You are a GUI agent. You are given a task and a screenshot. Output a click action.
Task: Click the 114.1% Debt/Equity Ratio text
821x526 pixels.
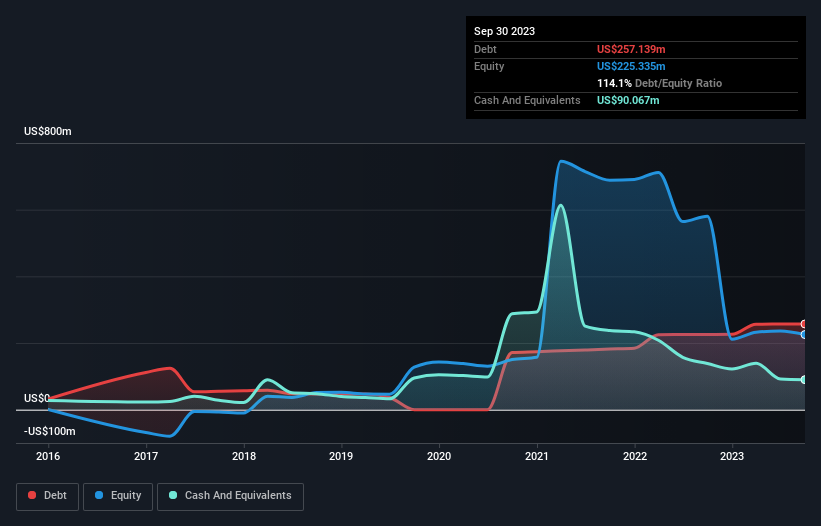(659, 83)
